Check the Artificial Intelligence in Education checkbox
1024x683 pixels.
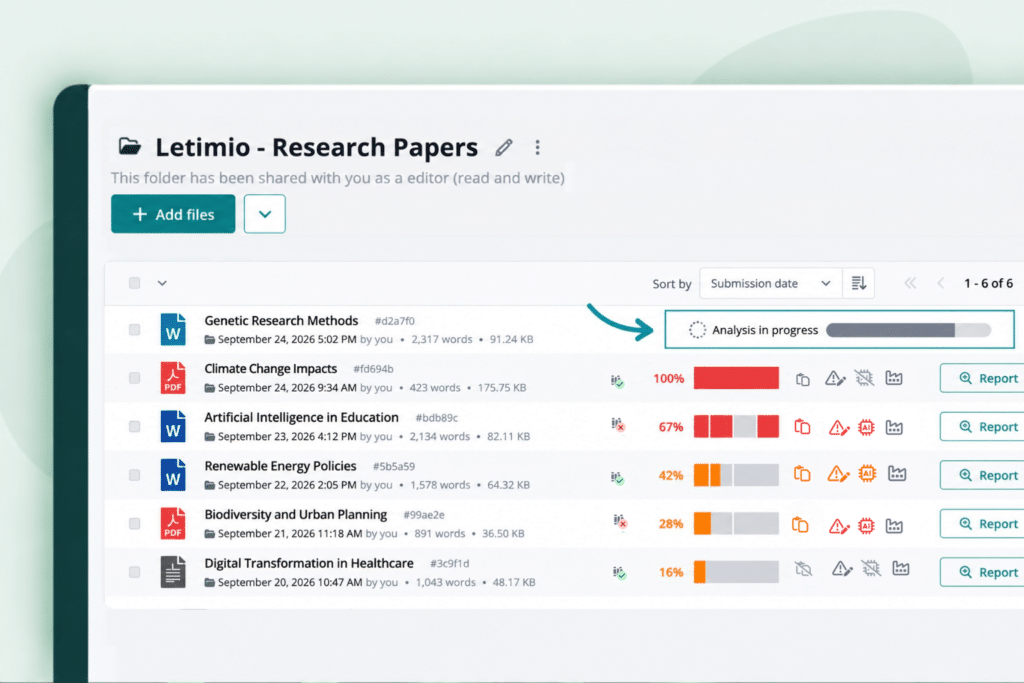pyautogui.click(x=135, y=426)
